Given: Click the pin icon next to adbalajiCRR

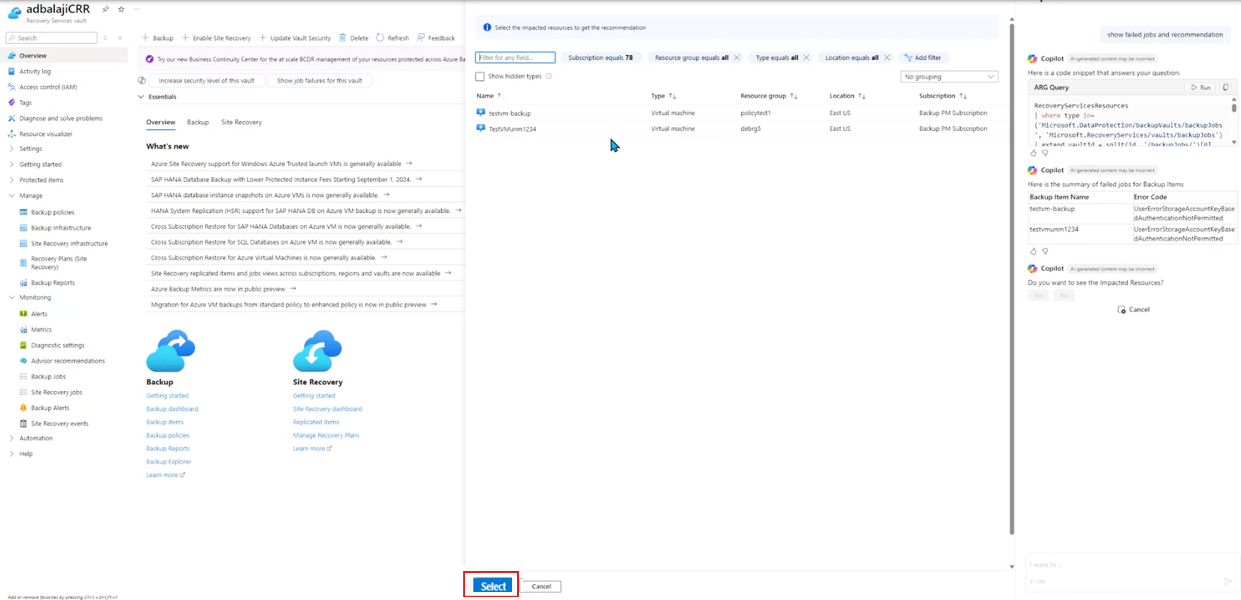Looking at the screenshot, I should 106,9.
